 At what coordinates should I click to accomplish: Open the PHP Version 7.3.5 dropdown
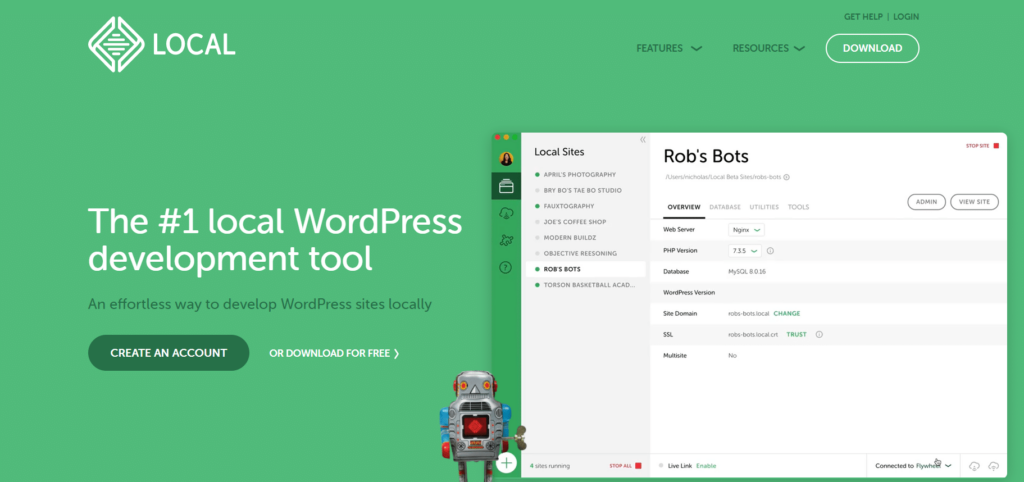tap(745, 251)
